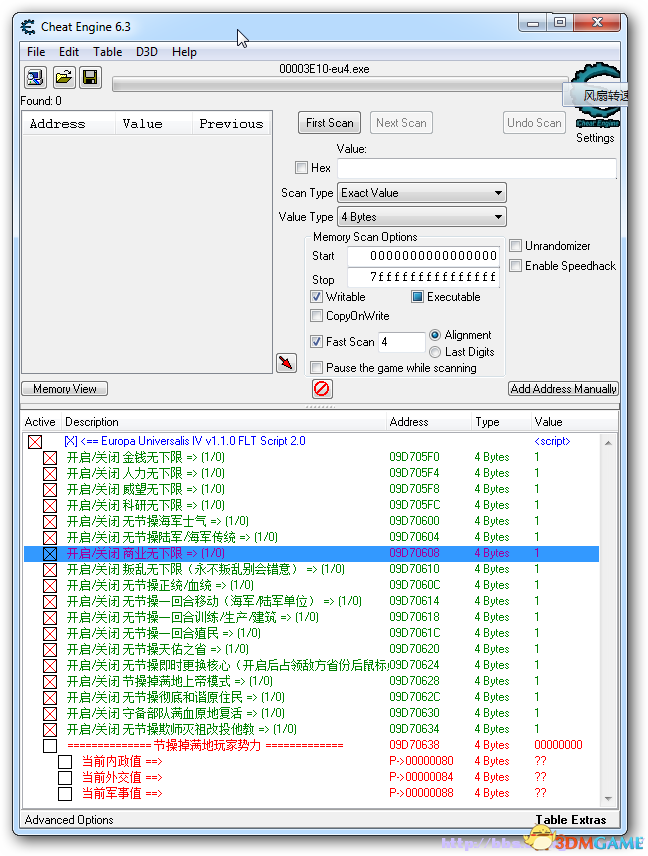
Task: Enable Pause the game while scanning
Action: (x=316, y=367)
